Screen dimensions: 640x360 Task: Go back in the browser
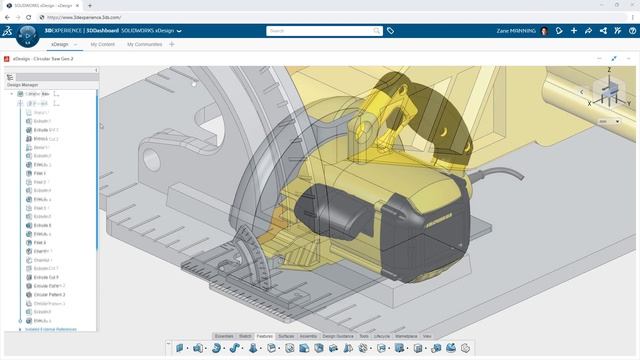pos(7,18)
